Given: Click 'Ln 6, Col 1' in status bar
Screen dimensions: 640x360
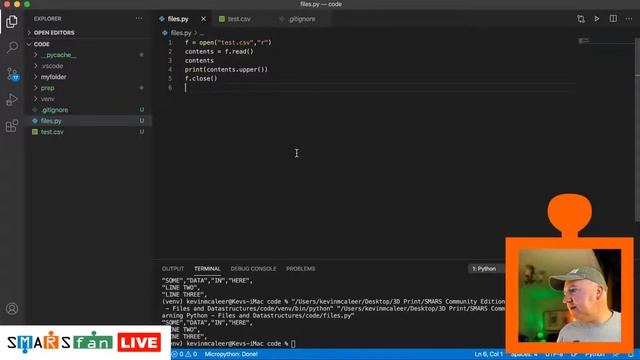Looking at the screenshot, I should coord(489,354).
